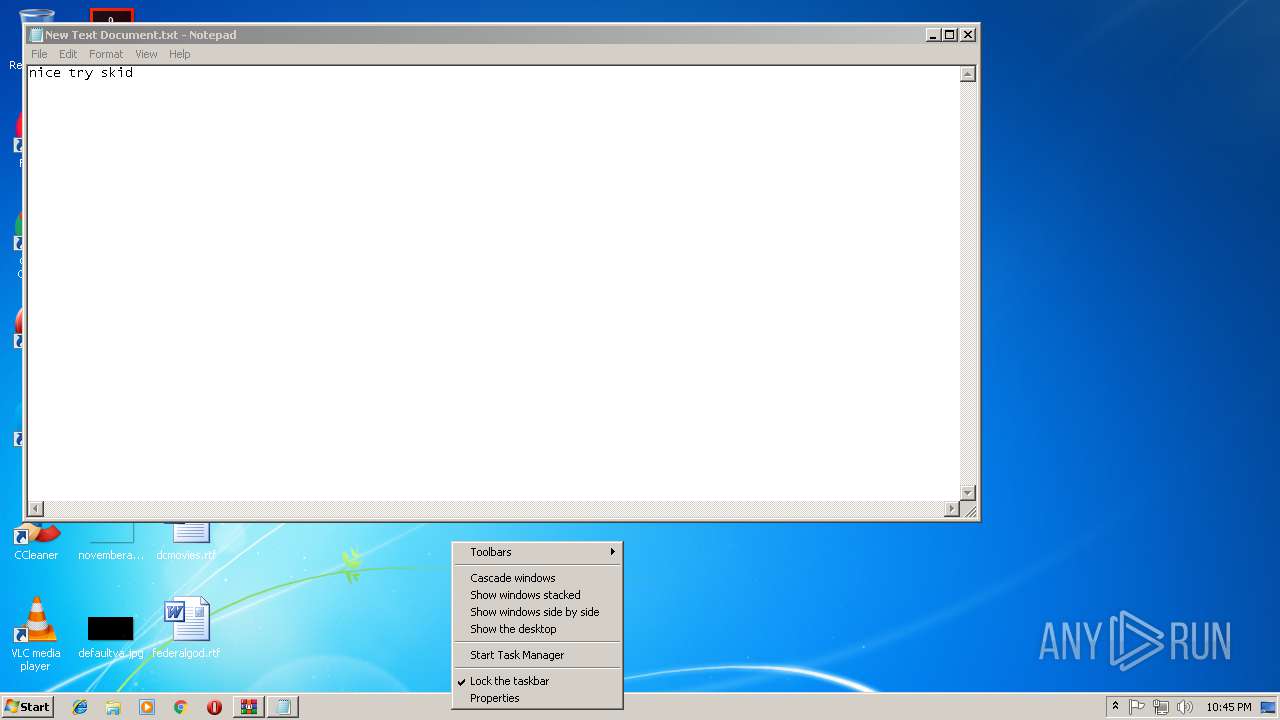This screenshot has height=720, width=1280.
Task: Select the novembera... desktop file
Action: [110, 541]
